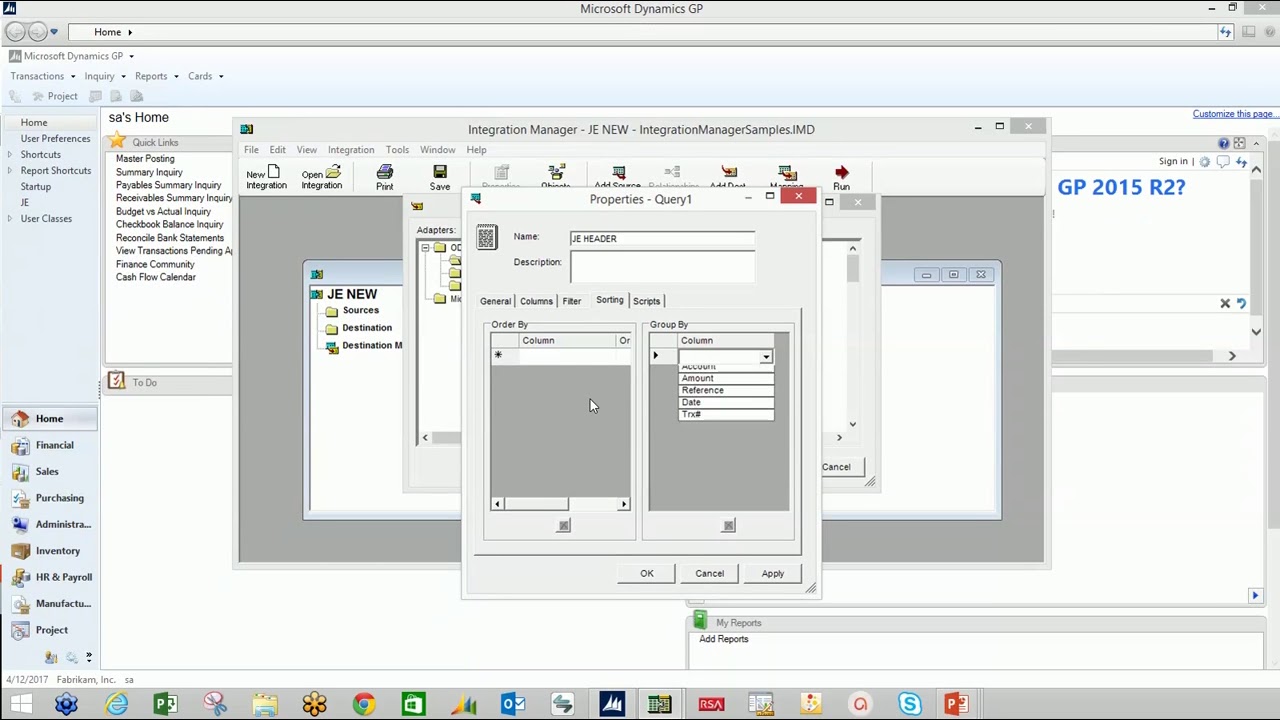Open the Group By column dropdown arrow

pos(766,357)
